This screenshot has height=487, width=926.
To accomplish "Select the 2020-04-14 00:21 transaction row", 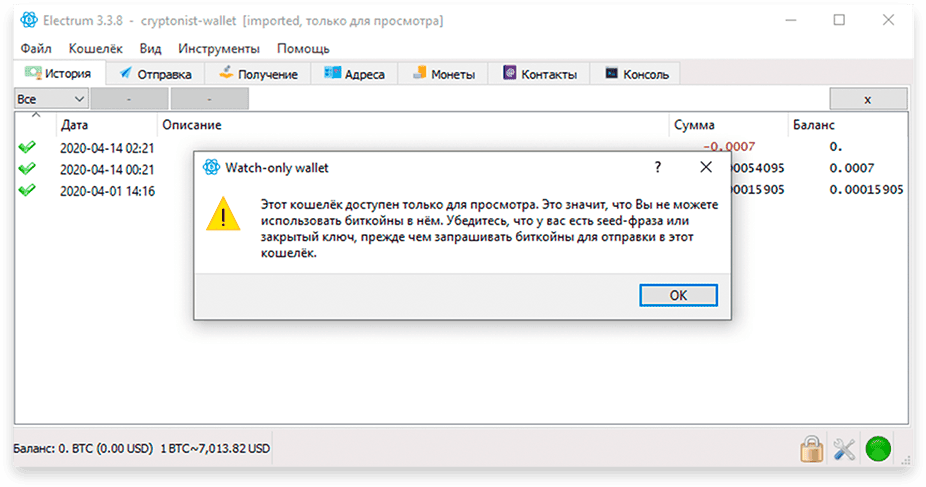I will coord(461,169).
